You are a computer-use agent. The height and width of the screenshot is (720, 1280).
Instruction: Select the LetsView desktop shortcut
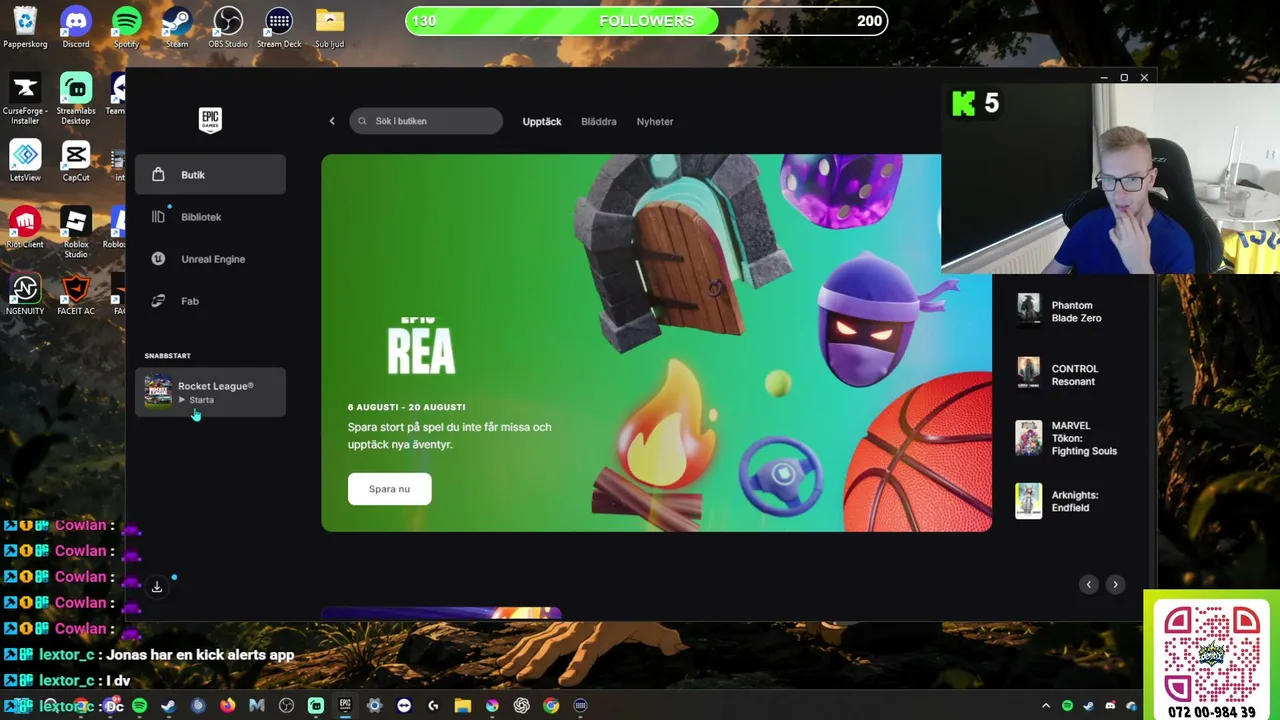[25, 160]
